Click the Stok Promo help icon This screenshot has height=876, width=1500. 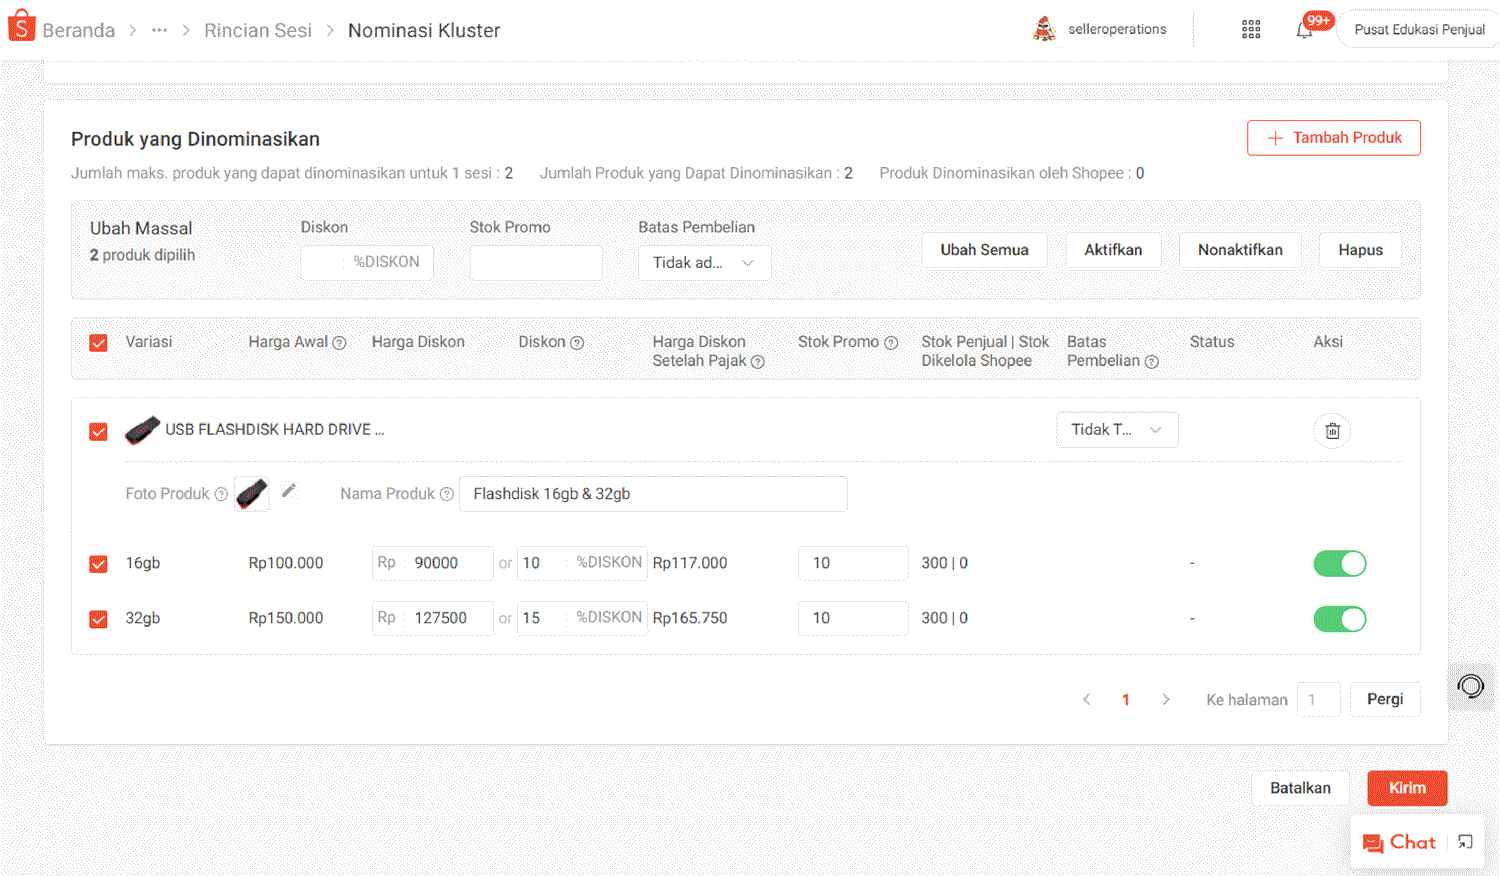point(891,343)
